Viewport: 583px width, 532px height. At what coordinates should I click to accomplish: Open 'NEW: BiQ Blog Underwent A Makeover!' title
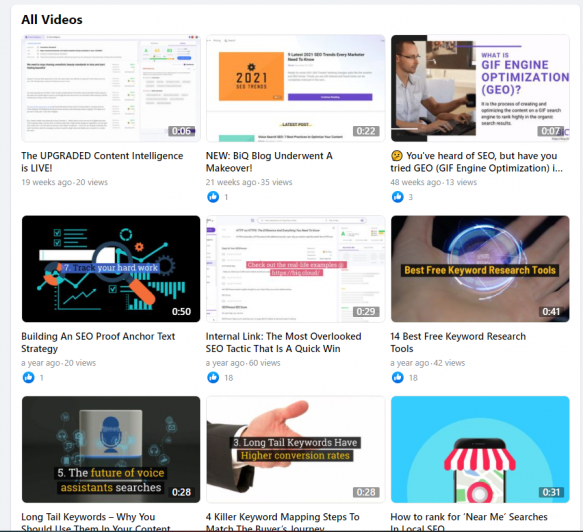click(269, 162)
